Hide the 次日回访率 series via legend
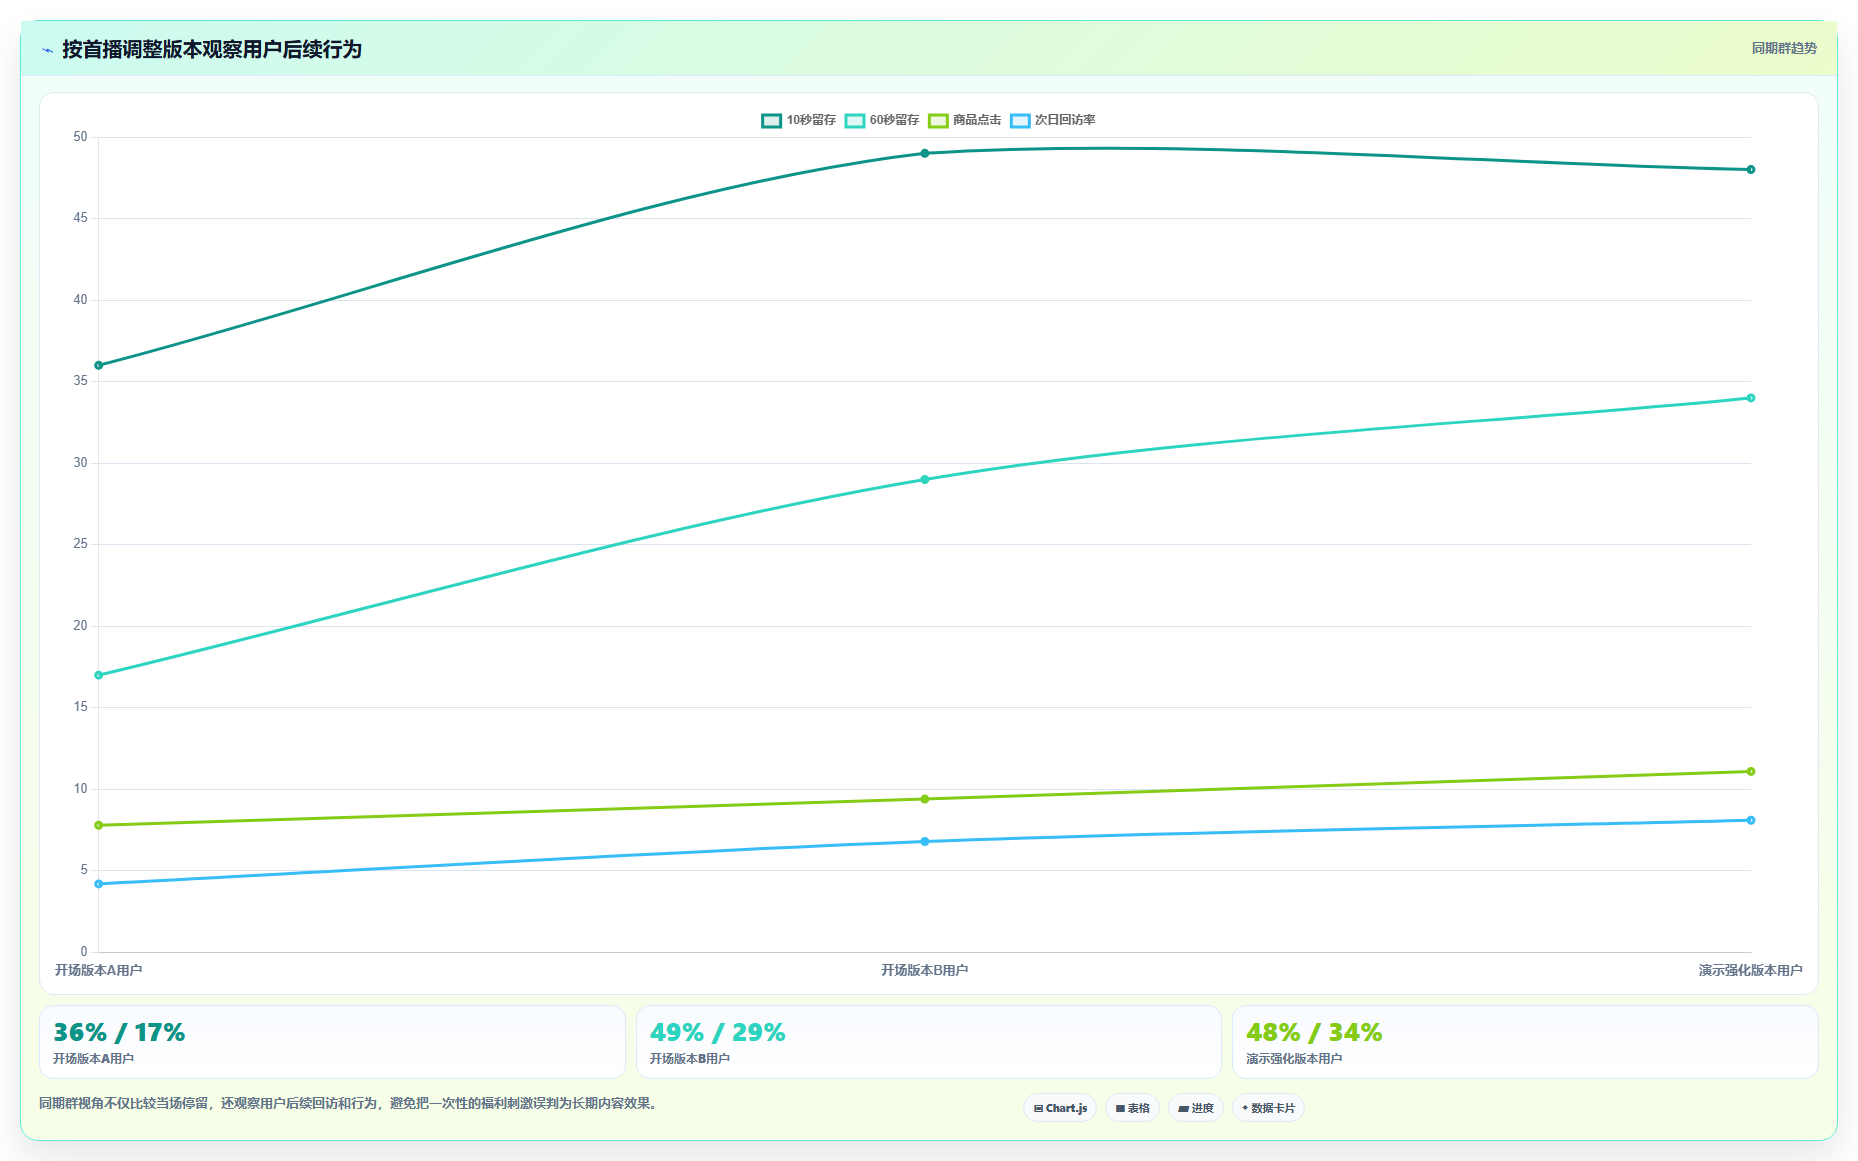1858x1161 pixels. pos(1052,120)
